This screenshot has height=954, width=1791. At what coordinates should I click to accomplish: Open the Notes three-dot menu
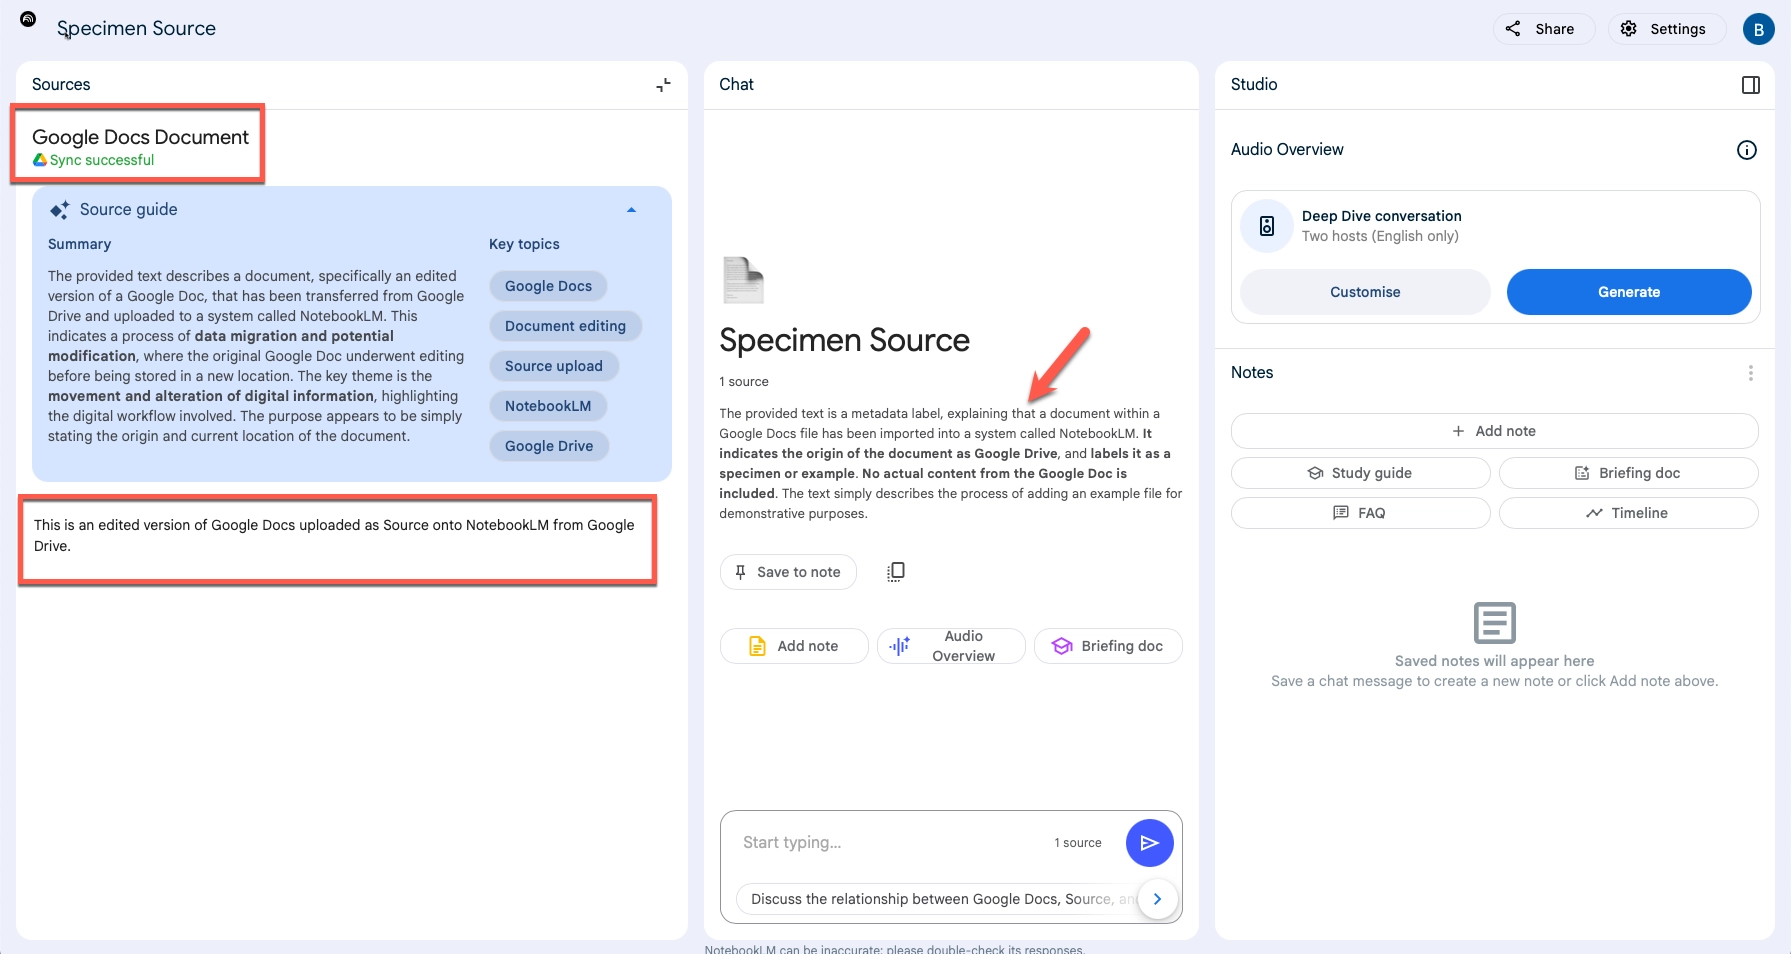pyautogui.click(x=1750, y=373)
